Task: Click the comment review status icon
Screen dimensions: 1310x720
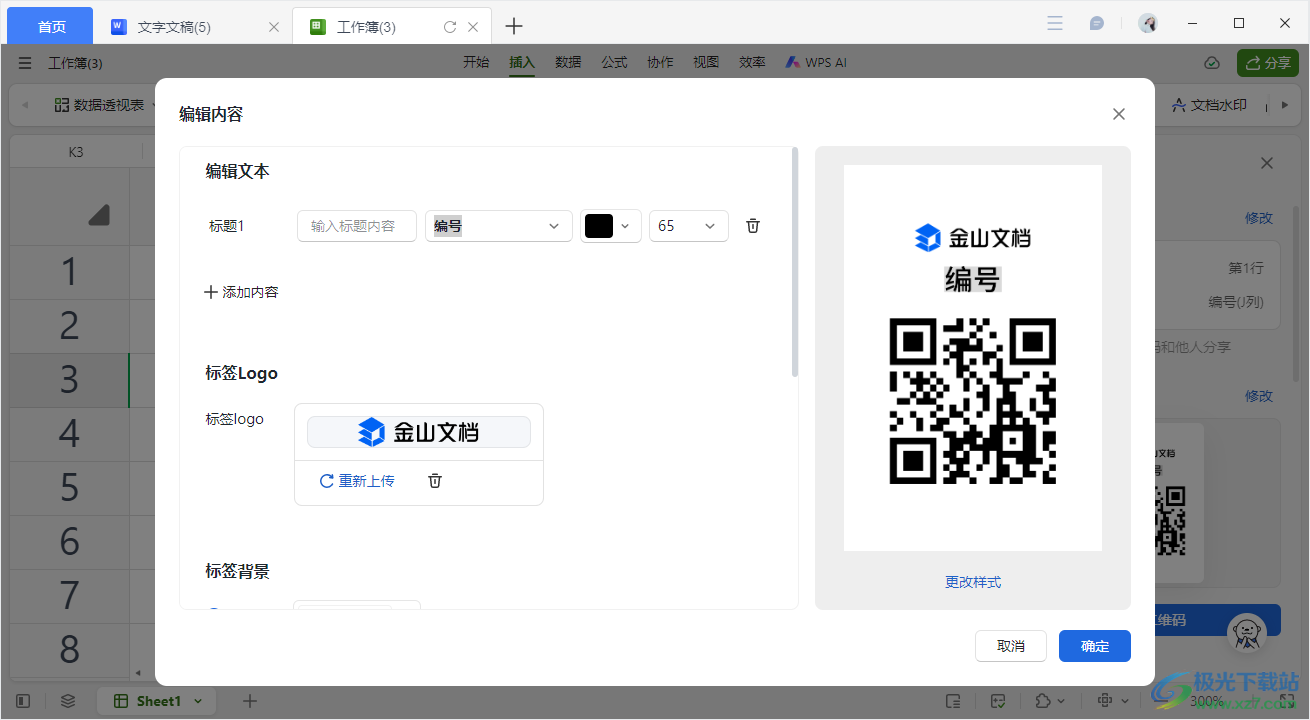Action: pyautogui.click(x=998, y=701)
